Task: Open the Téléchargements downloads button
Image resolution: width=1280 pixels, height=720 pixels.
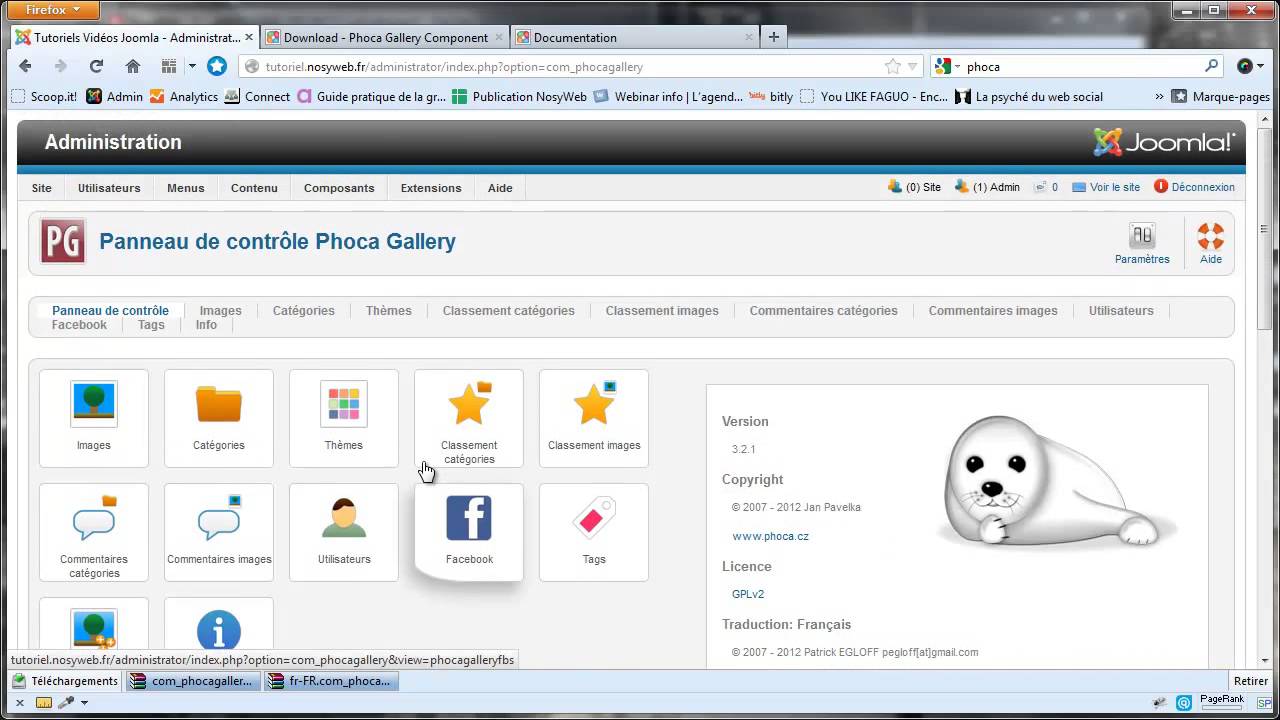Action: pos(65,681)
